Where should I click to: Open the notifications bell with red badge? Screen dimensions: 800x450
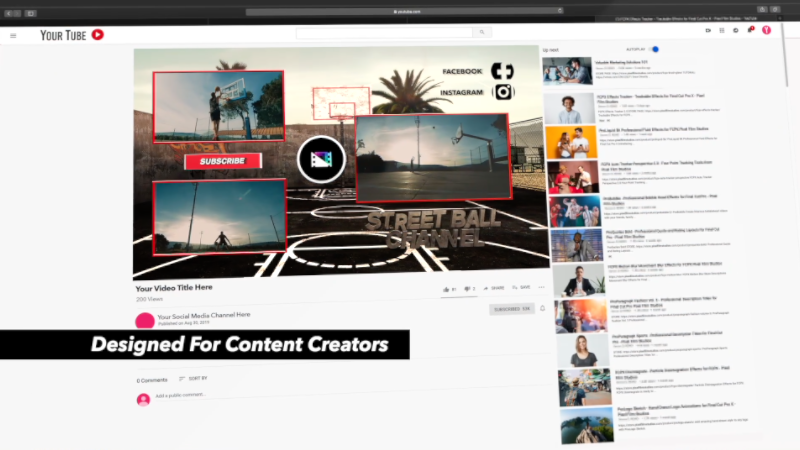coord(751,30)
